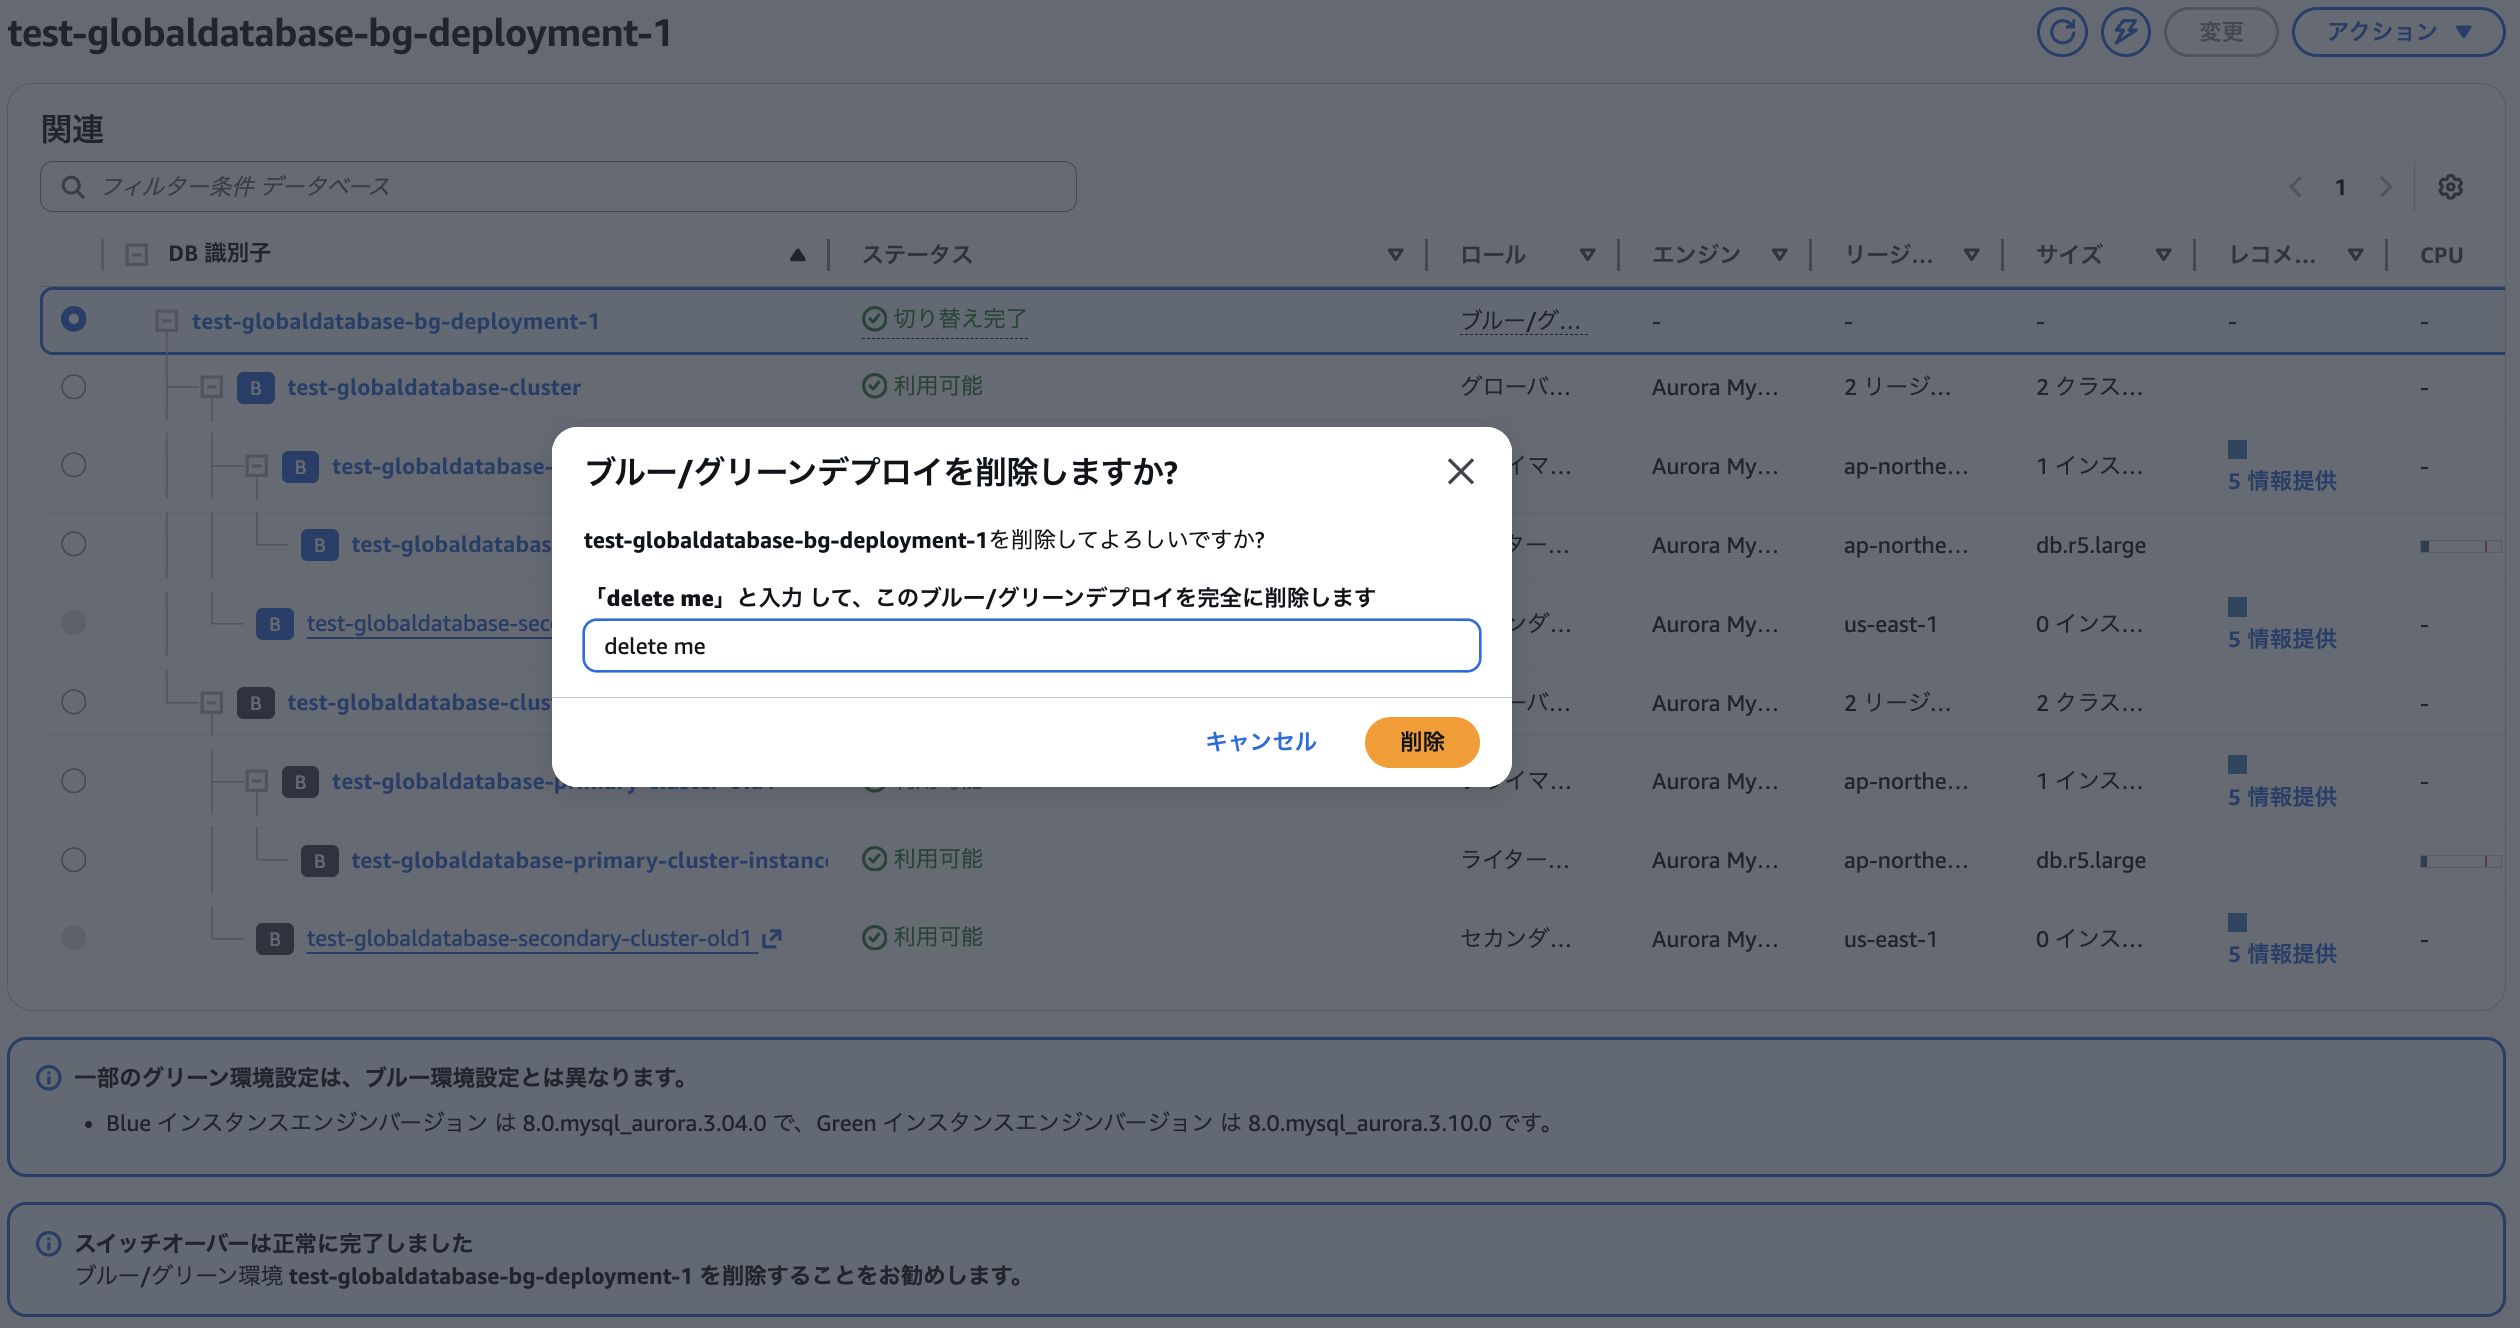Click external link icon beside secondary-cluster-old1

771,939
